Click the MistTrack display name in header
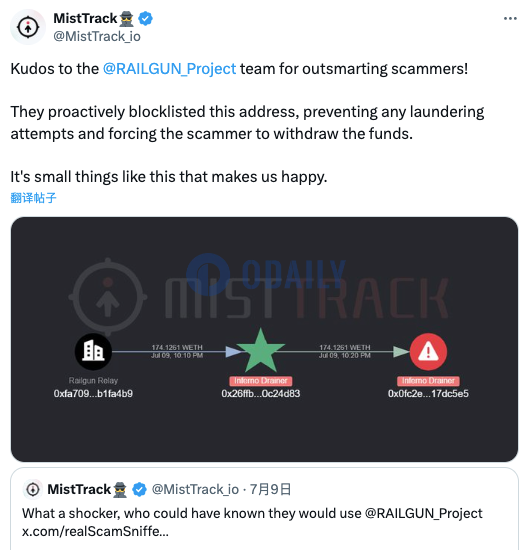This screenshot has height=550, width=532. tap(85, 19)
